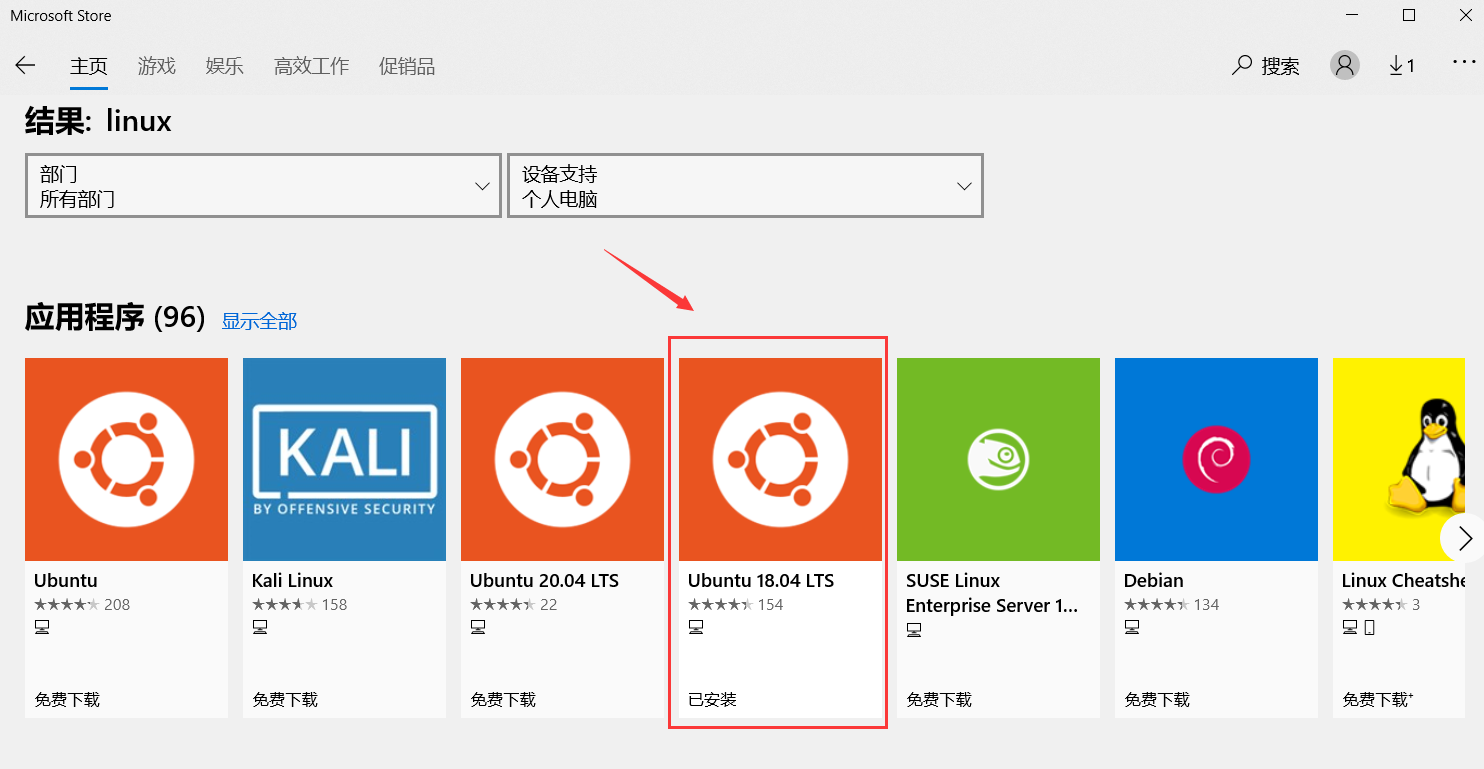Click 免费下载 under Ubuntu 20.04 LTS

(503, 700)
